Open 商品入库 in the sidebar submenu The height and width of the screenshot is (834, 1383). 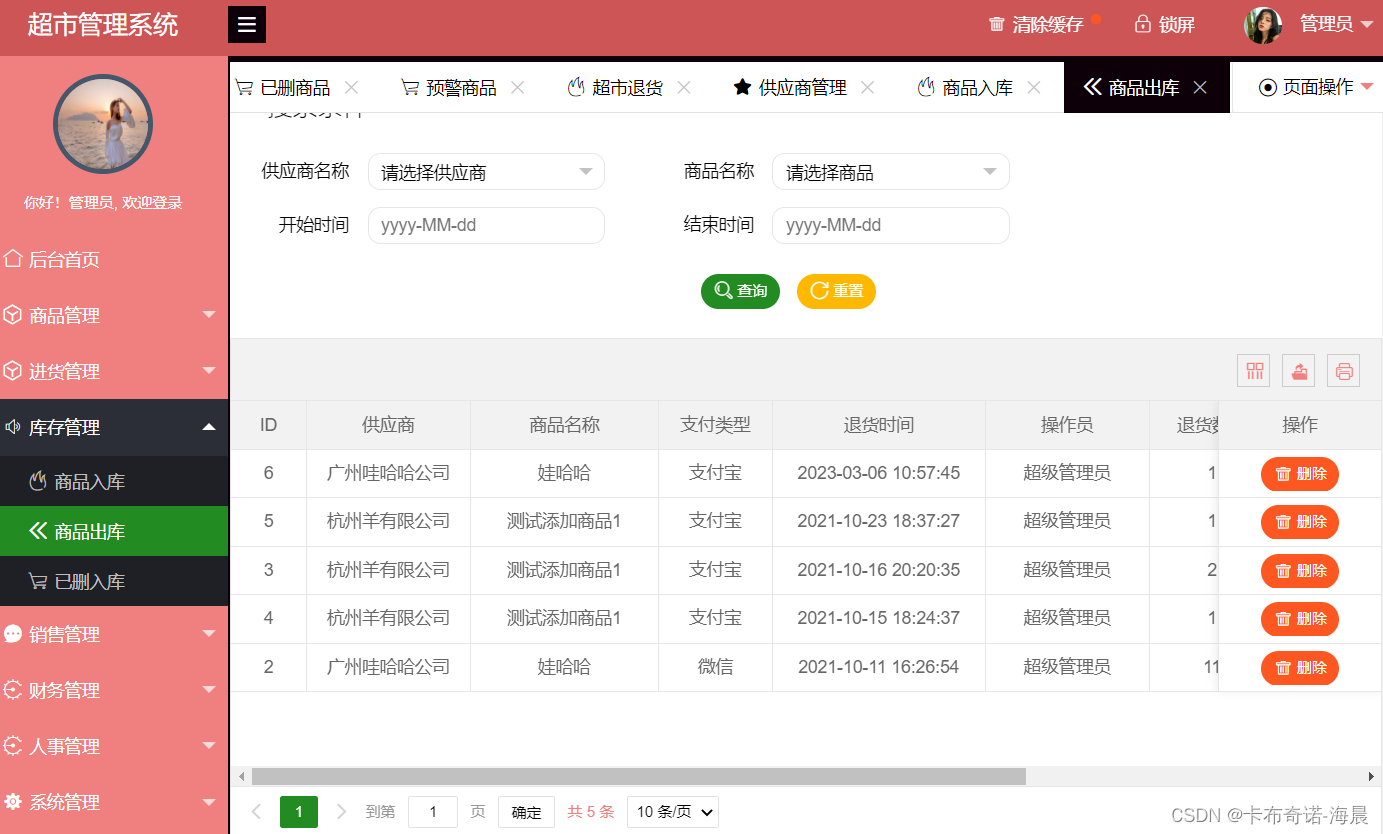[114, 482]
